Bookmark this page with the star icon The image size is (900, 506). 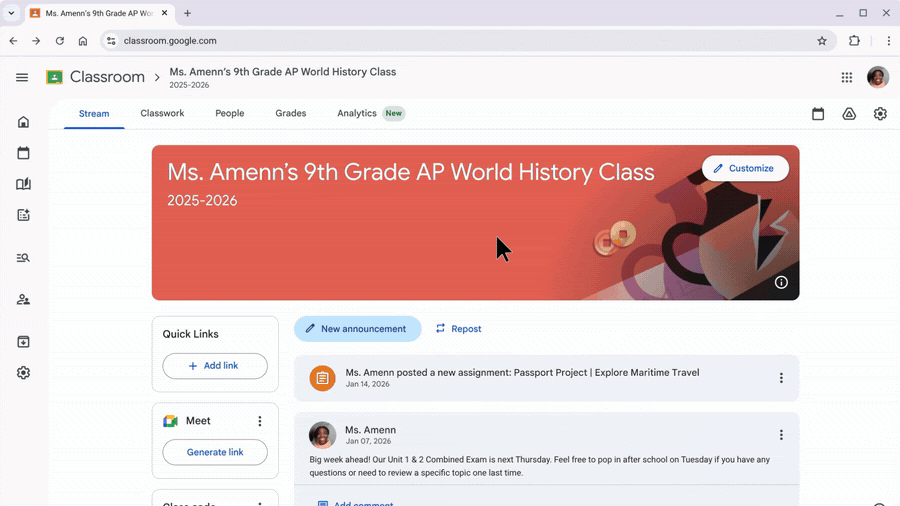822,41
